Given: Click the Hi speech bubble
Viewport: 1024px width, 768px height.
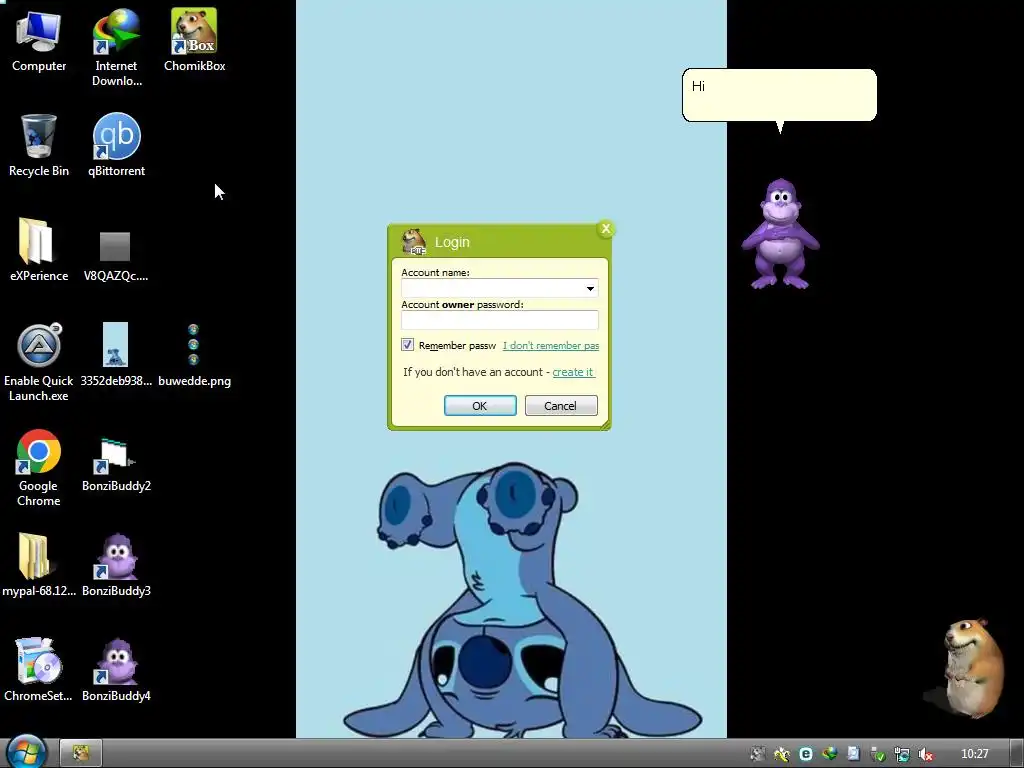Looking at the screenshot, I should point(779,95).
